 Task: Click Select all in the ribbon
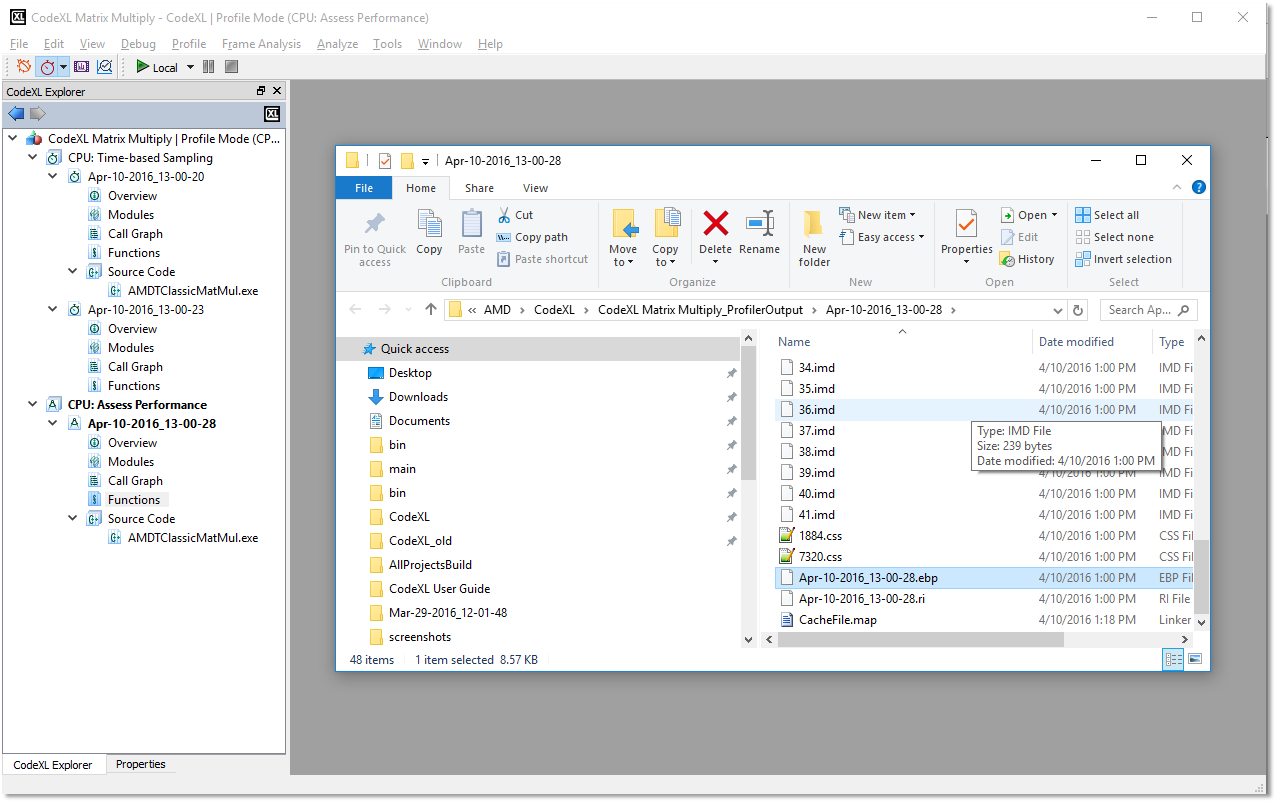point(1107,215)
